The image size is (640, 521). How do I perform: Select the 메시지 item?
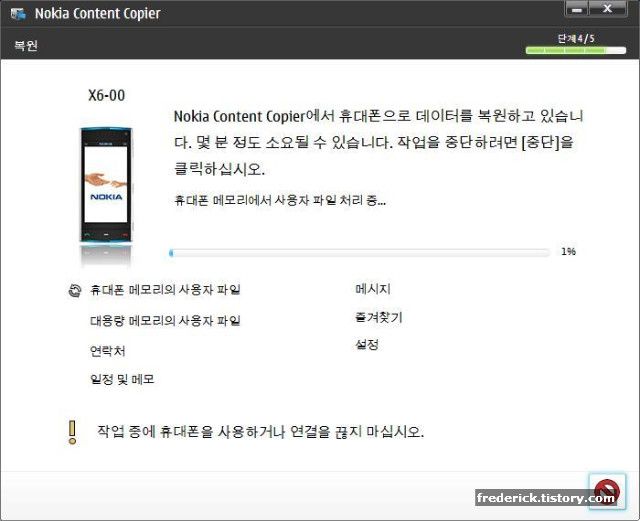coord(373,289)
